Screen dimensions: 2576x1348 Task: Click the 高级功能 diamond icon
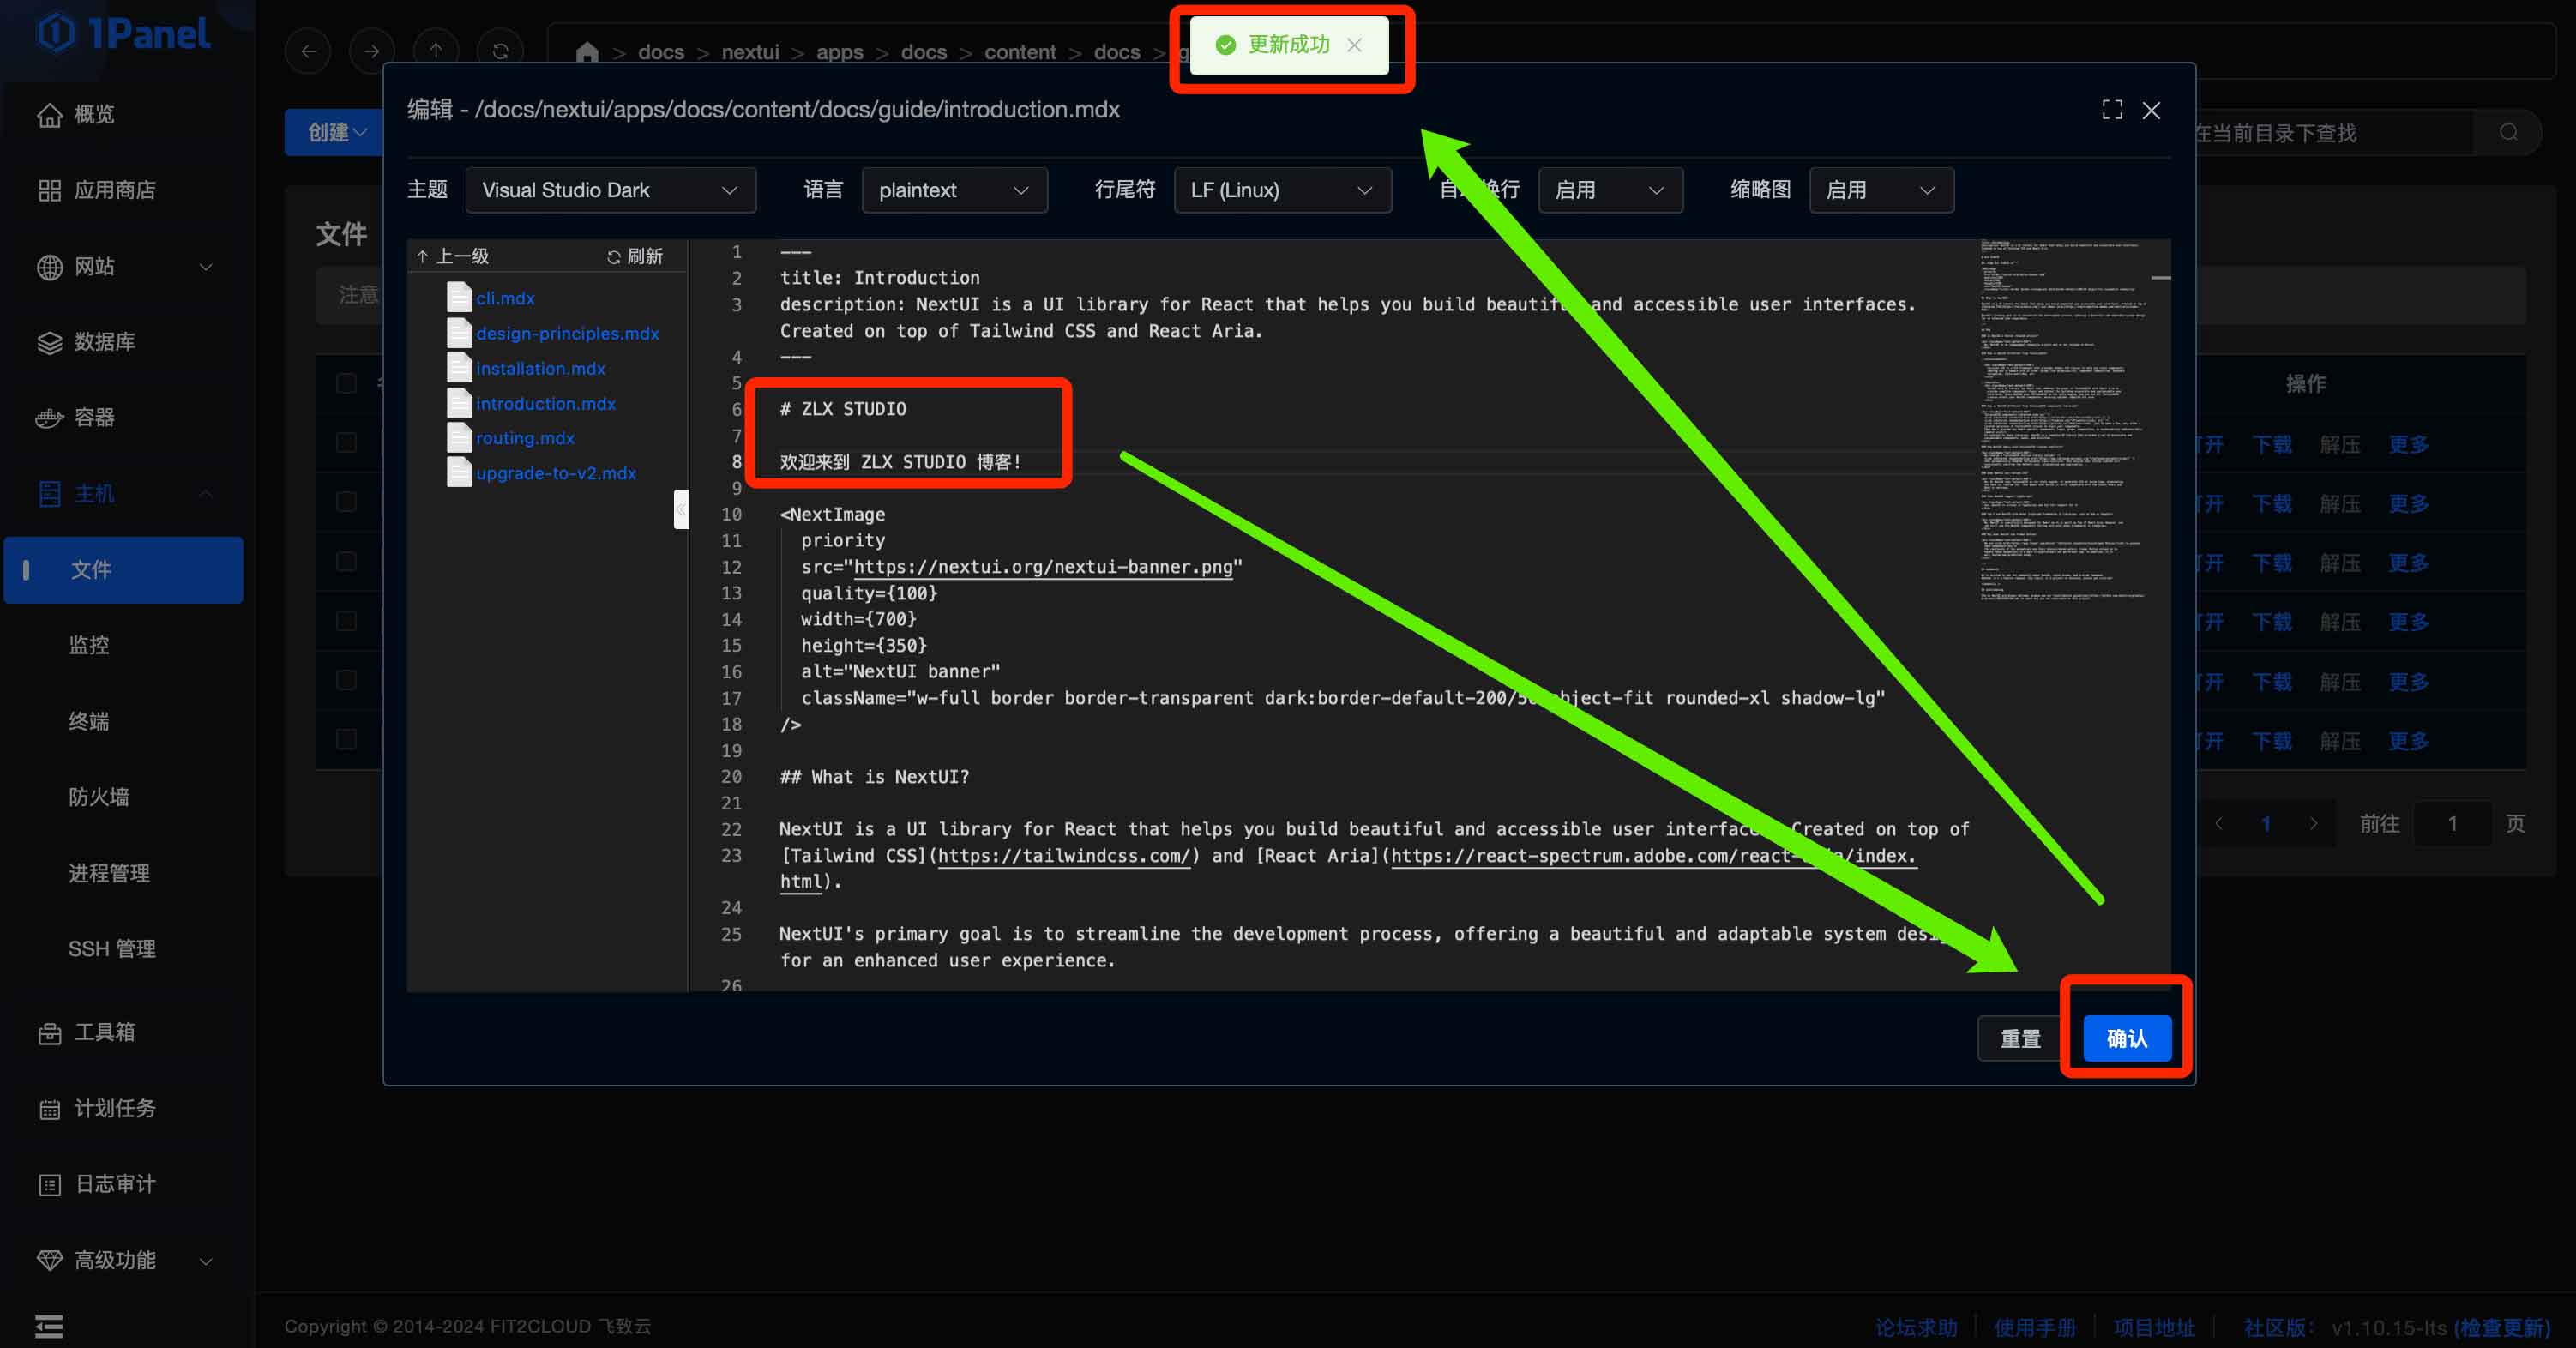49,1260
